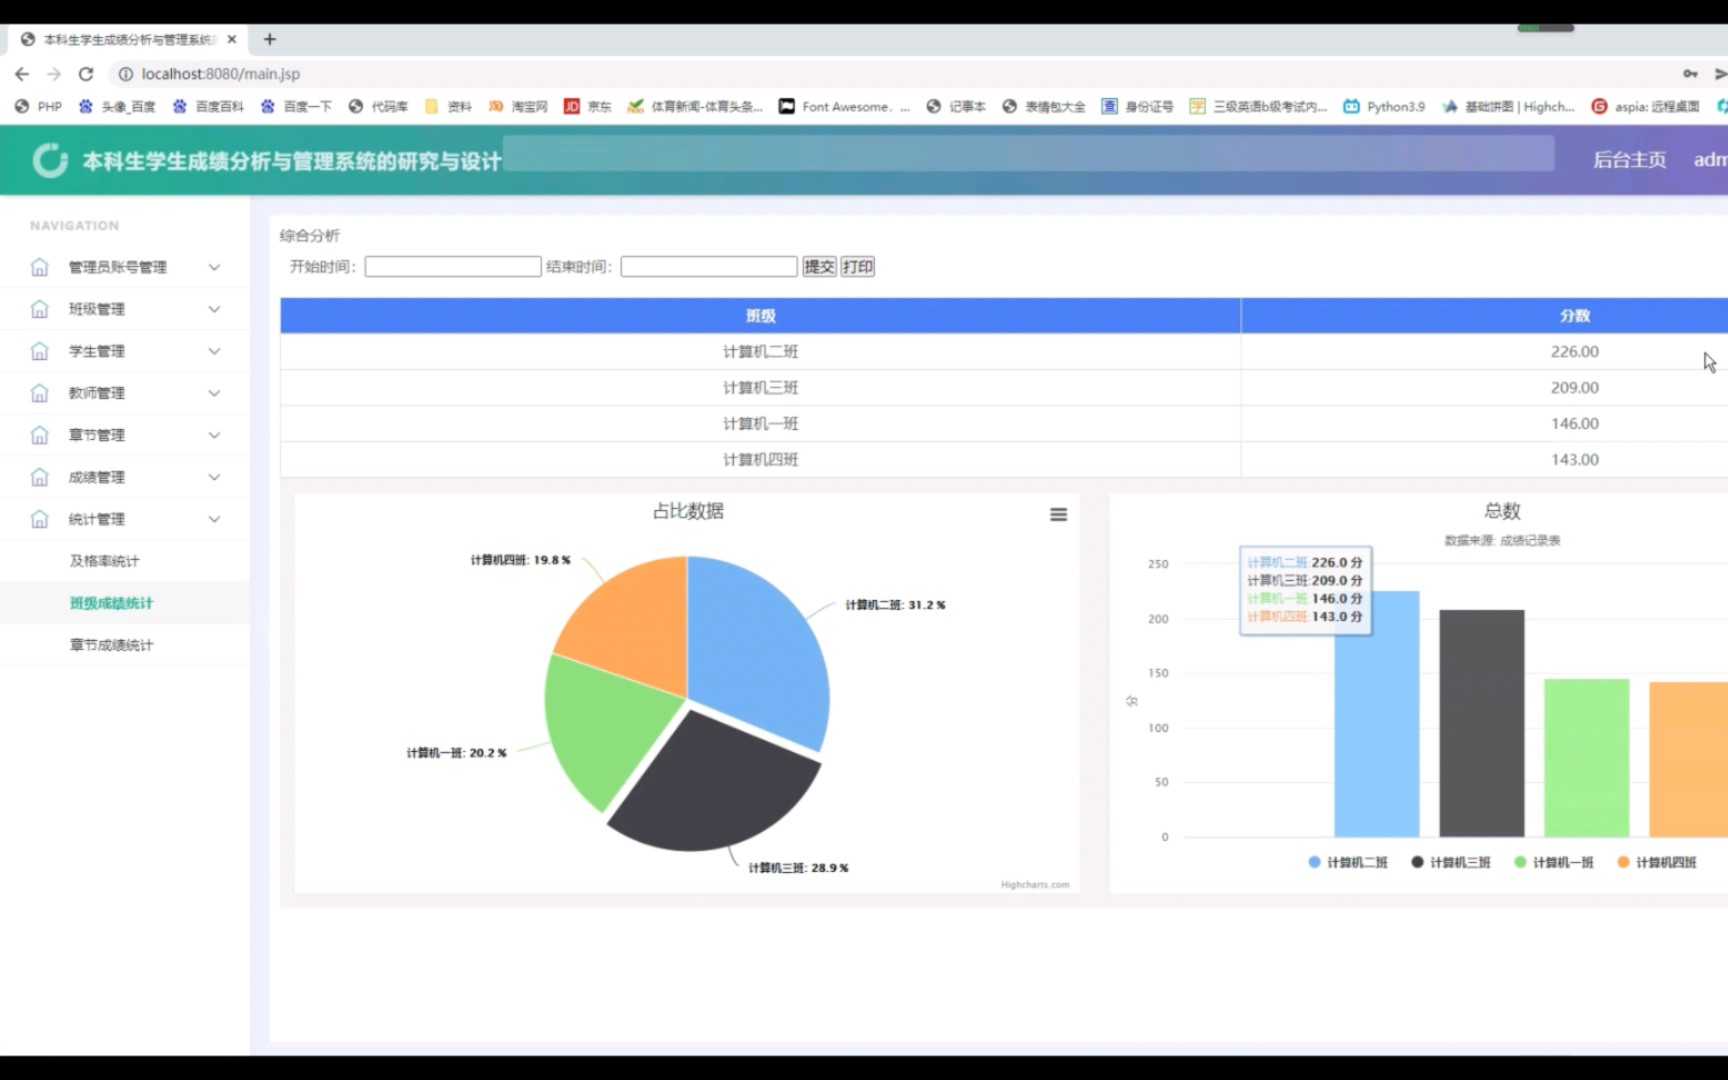Open the Python3.9 bookmark
This screenshot has width=1728, height=1080.
tap(1384, 106)
